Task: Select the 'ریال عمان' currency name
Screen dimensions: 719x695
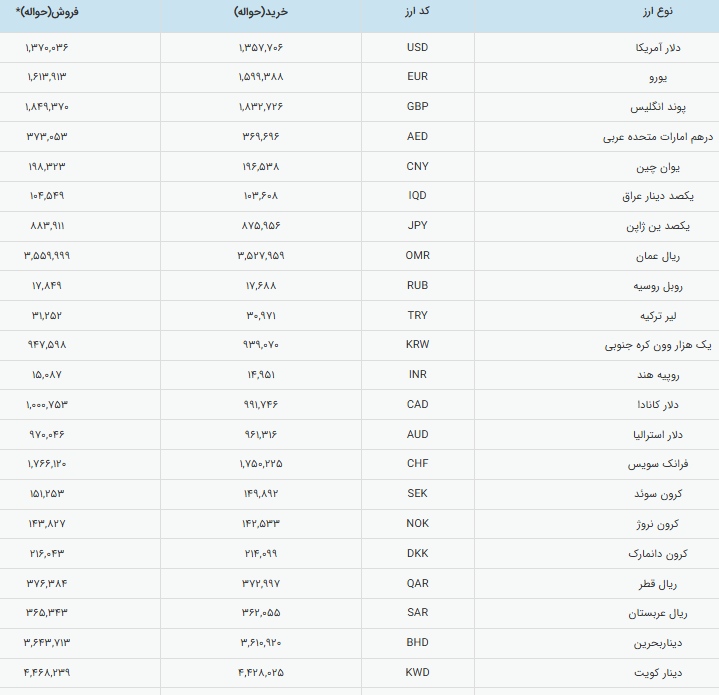Action: (x=677, y=256)
